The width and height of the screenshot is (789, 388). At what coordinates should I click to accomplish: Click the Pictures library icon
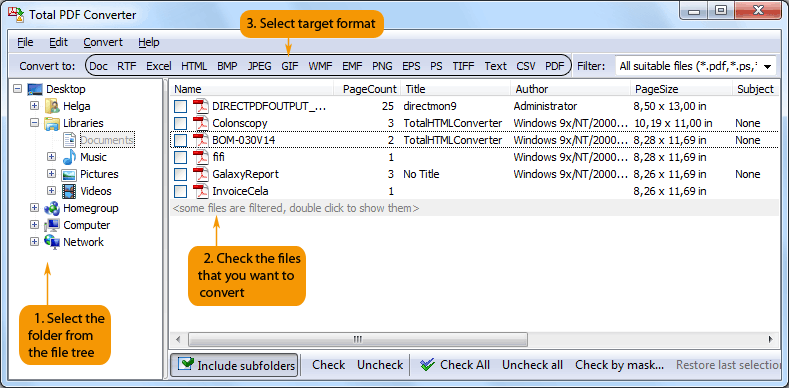pyautogui.click(x=69, y=175)
